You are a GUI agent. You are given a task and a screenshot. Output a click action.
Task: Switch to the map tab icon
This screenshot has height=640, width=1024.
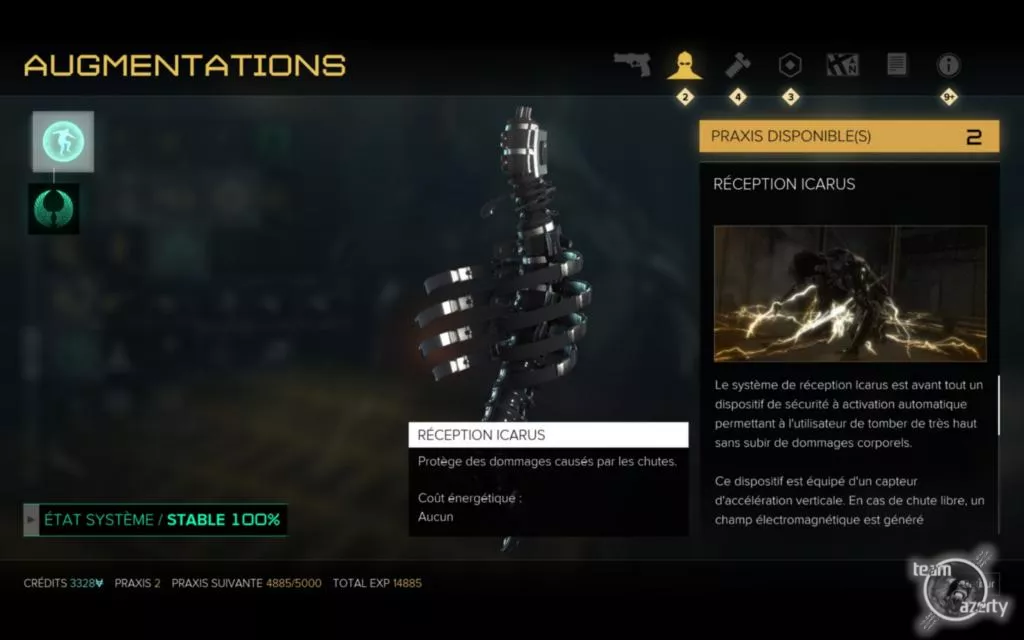(842, 65)
